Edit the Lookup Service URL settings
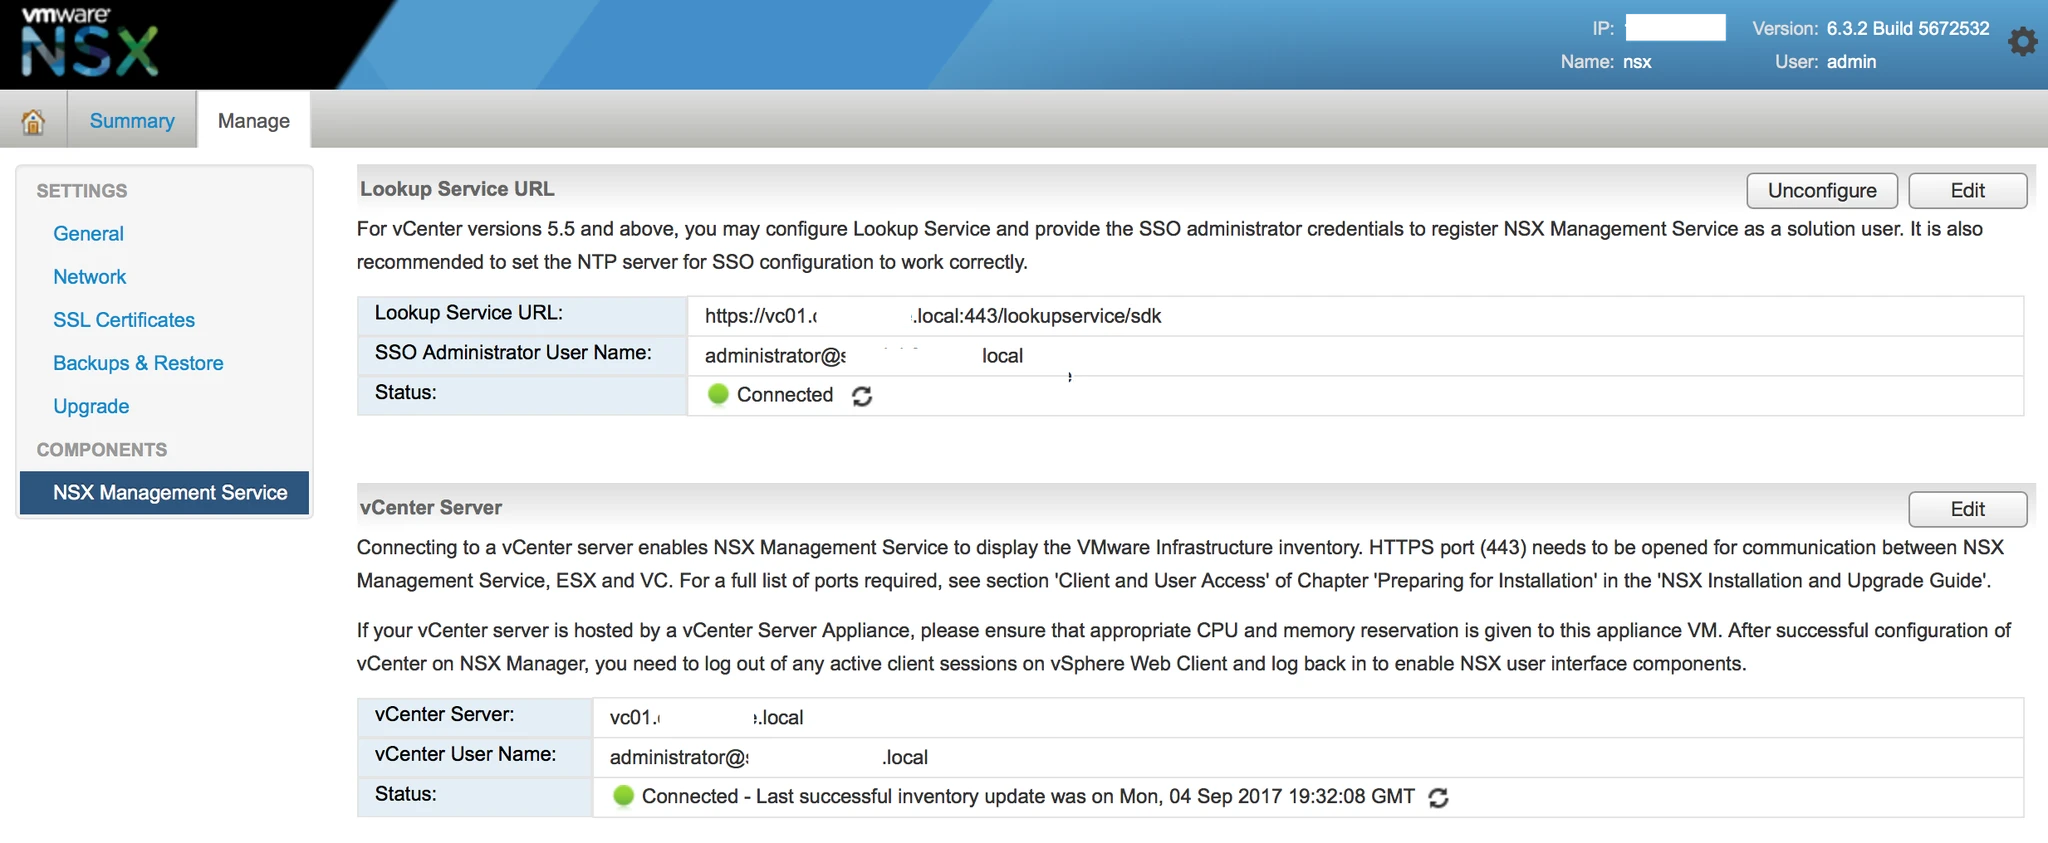Screen dimensions: 2048x843 coord(1967,191)
